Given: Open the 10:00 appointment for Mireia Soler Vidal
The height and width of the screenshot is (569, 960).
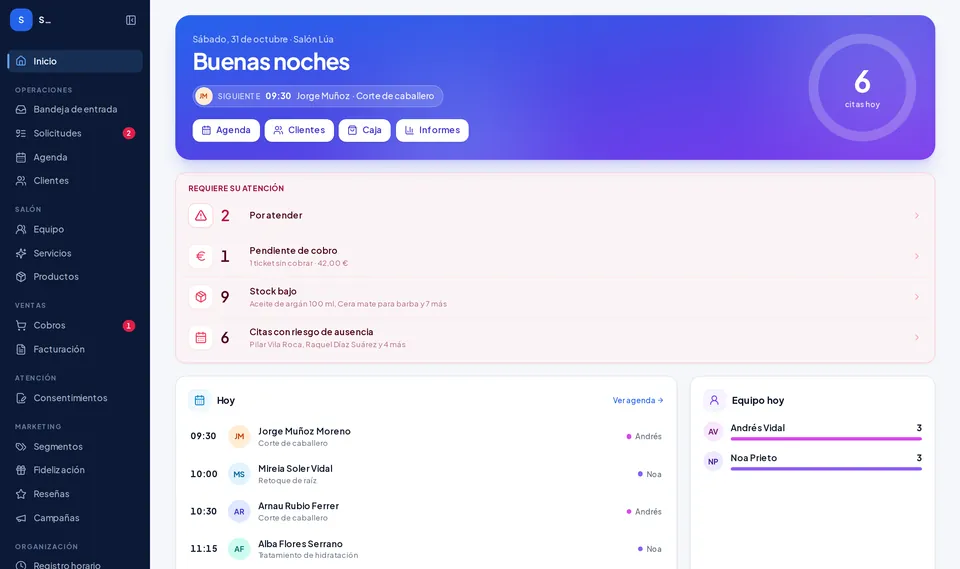Looking at the screenshot, I should (426, 474).
